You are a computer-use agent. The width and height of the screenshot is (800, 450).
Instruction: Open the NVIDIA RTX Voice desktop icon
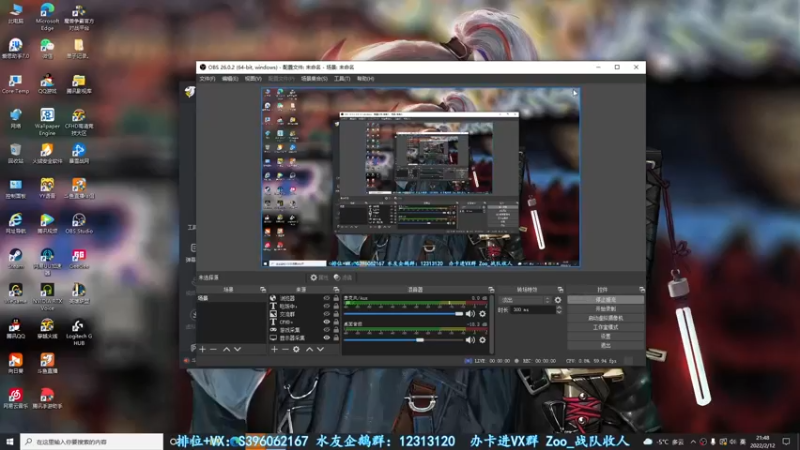[47, 298]
